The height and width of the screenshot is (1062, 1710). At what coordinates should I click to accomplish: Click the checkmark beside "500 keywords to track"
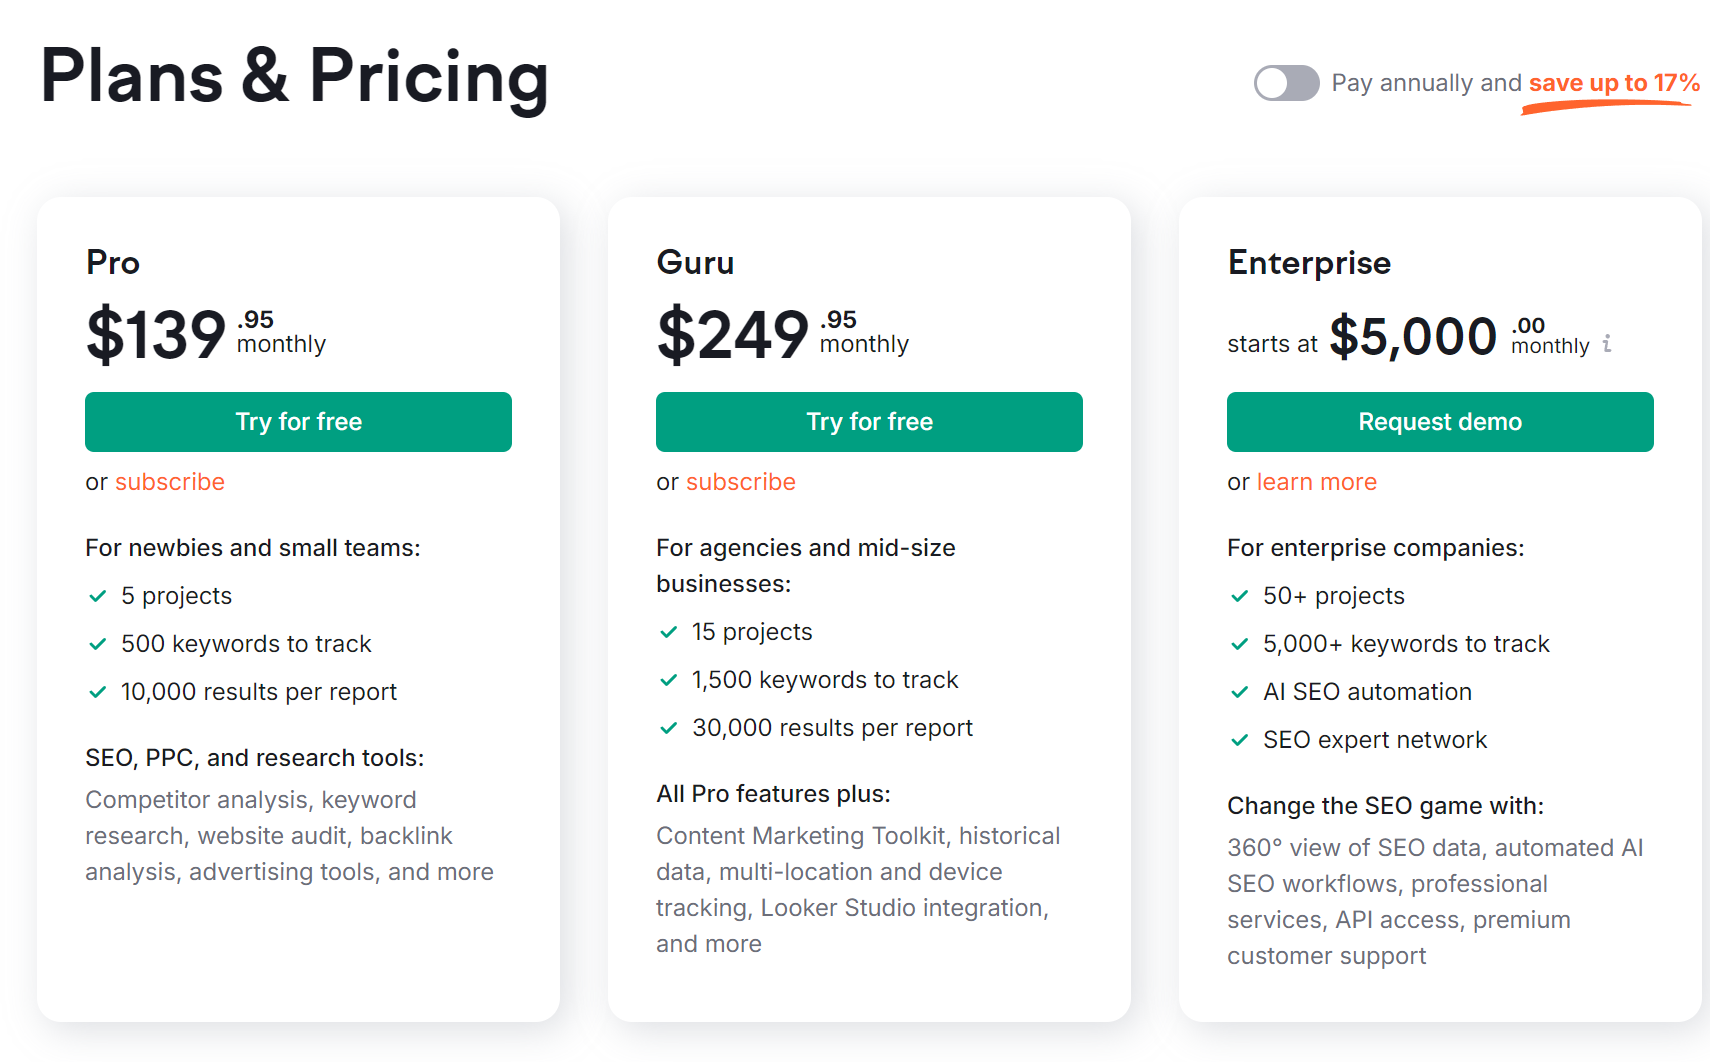tap(97, 643)
